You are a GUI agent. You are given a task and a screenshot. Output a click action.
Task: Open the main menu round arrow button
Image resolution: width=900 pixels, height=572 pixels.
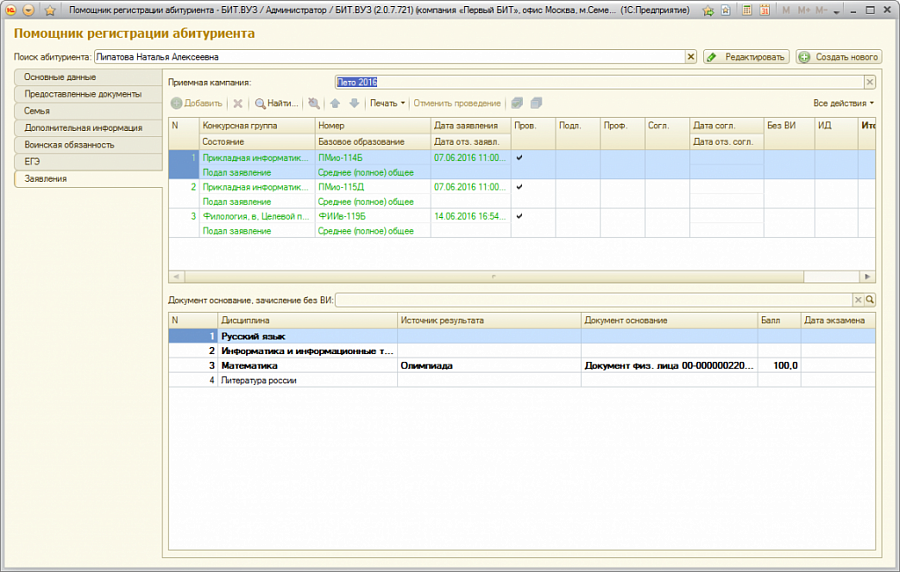(29, 10)
